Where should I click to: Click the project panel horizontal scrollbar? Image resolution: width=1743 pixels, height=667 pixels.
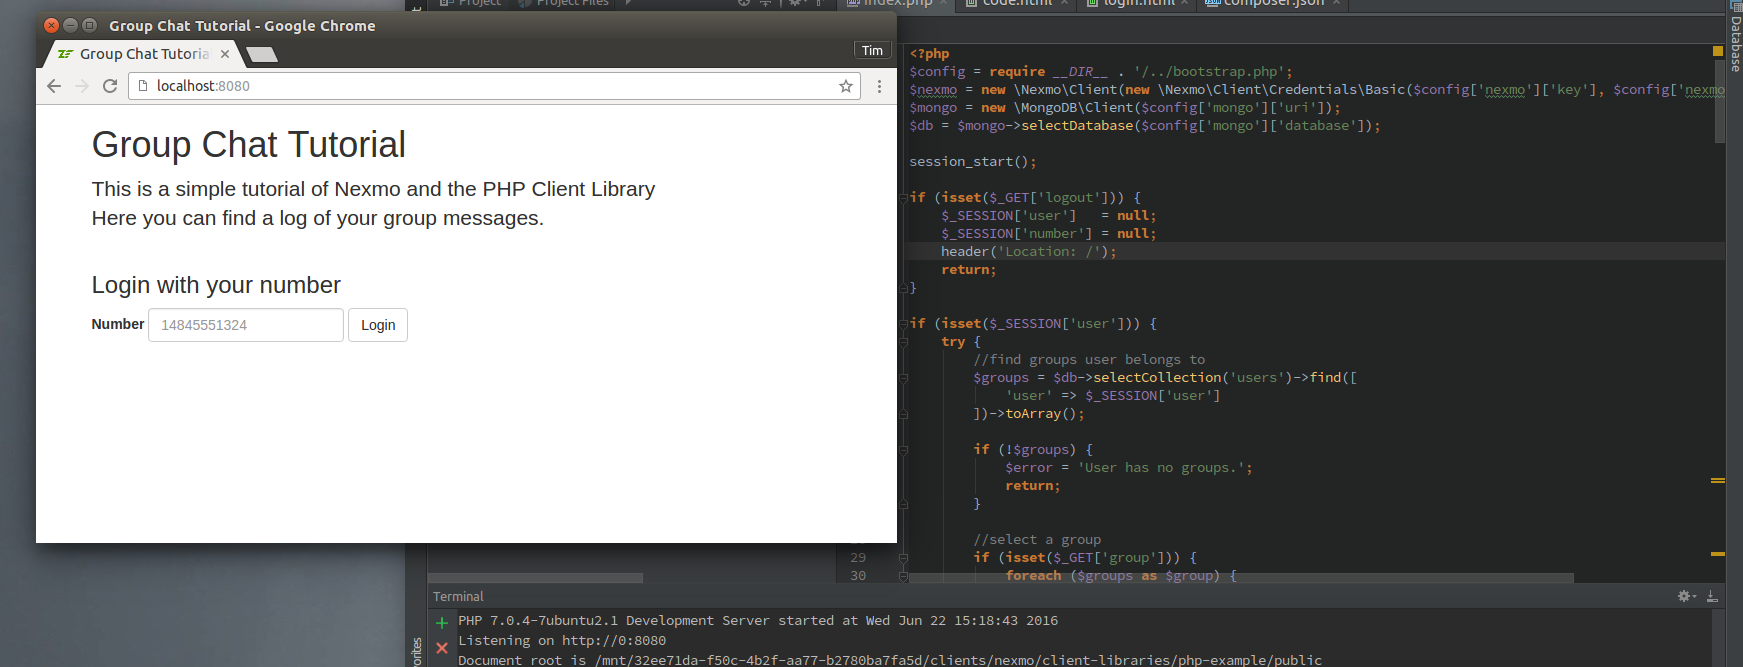[x=535, y=578]
